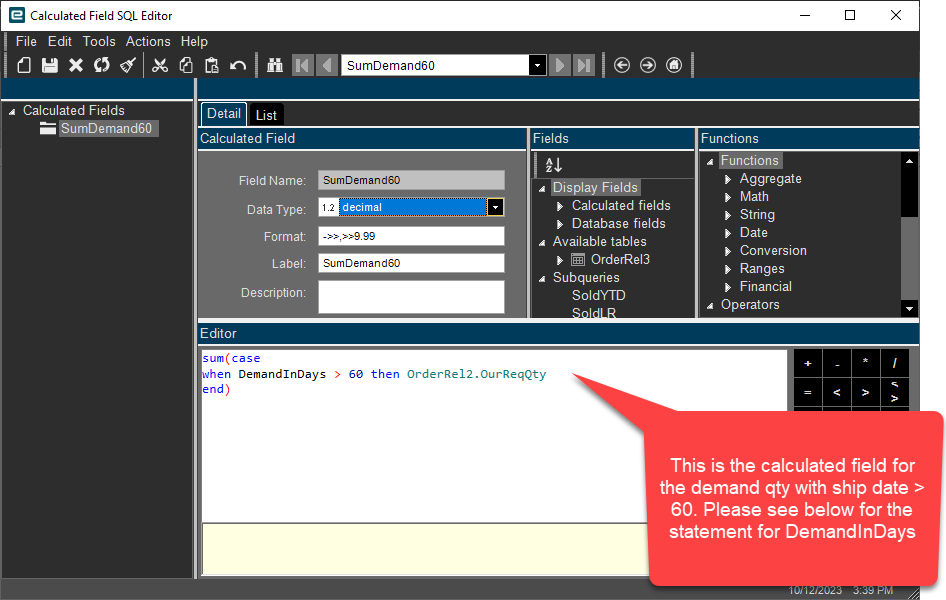Viewport: 946px width, 600px height.
Task: Click the not-equal operator button
Action: click(894, 393)
